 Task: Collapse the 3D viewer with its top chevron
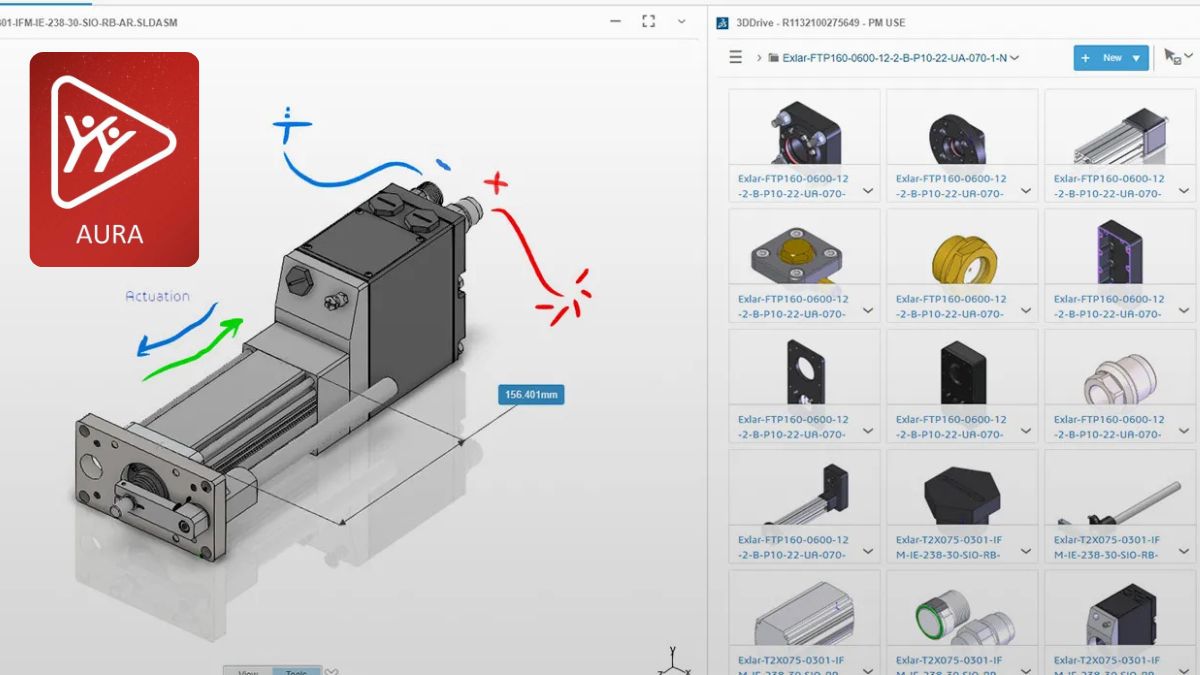coord(680,20)
